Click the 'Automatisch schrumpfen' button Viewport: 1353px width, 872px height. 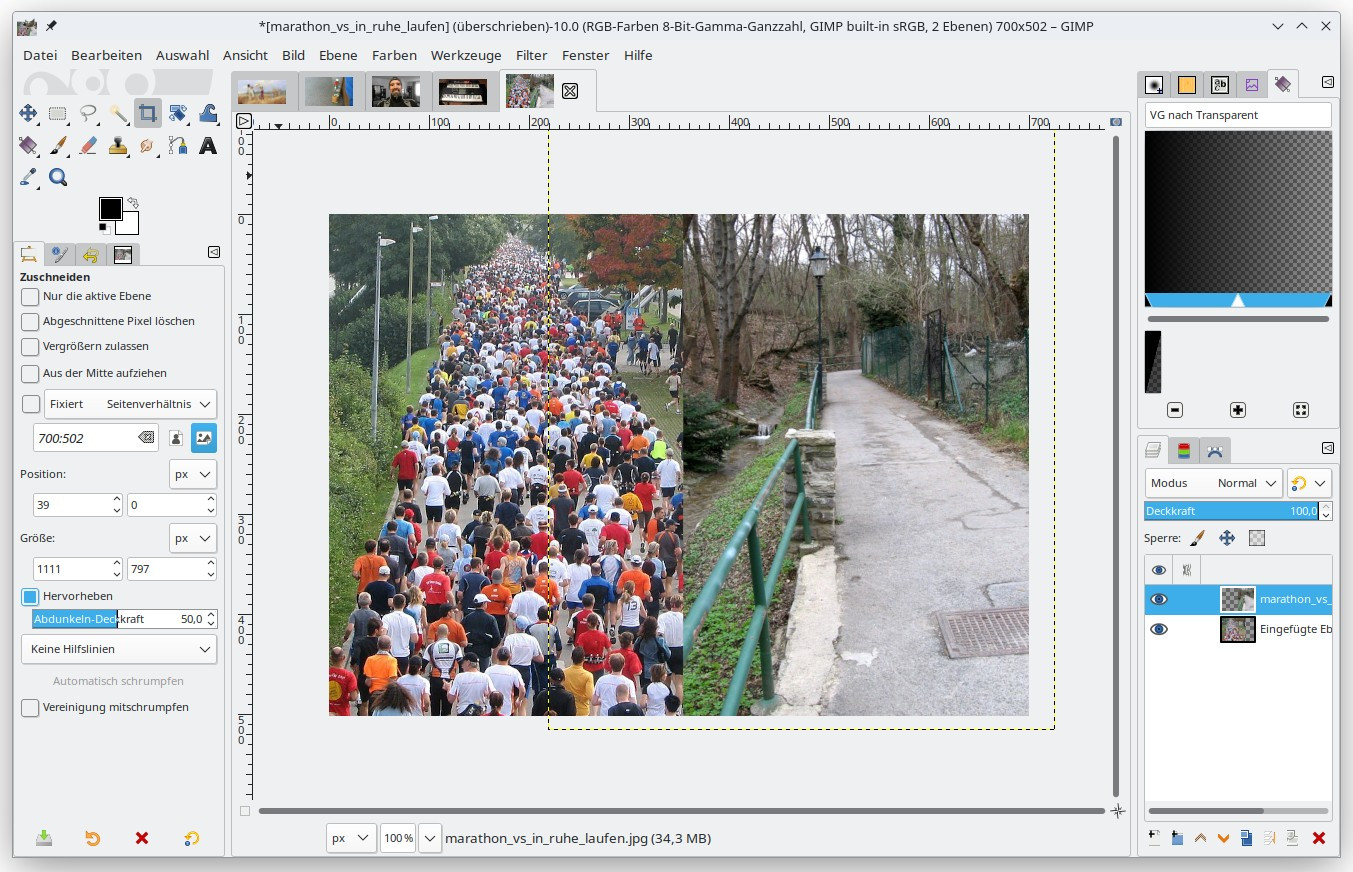118,681
